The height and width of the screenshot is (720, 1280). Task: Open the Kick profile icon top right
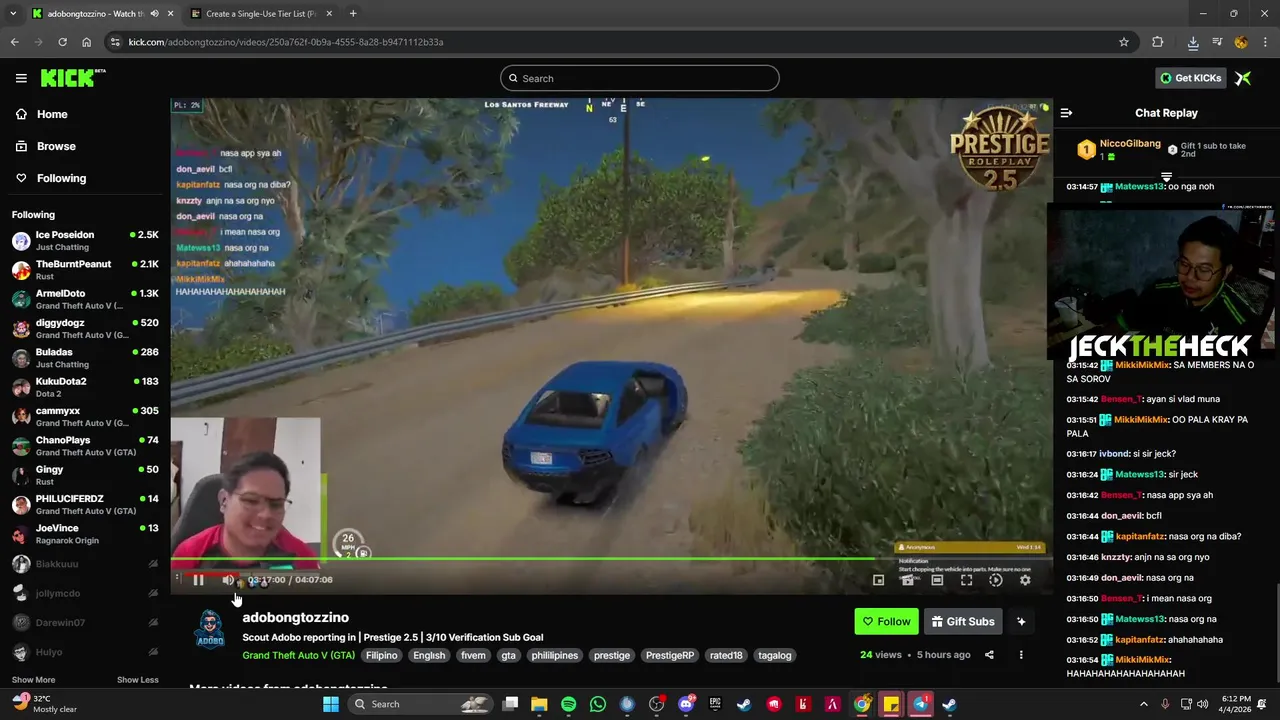[x=1243, y=78]
